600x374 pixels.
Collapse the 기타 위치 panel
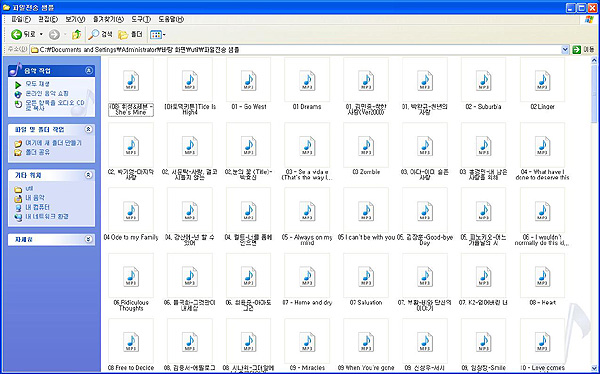coord(89,175)
